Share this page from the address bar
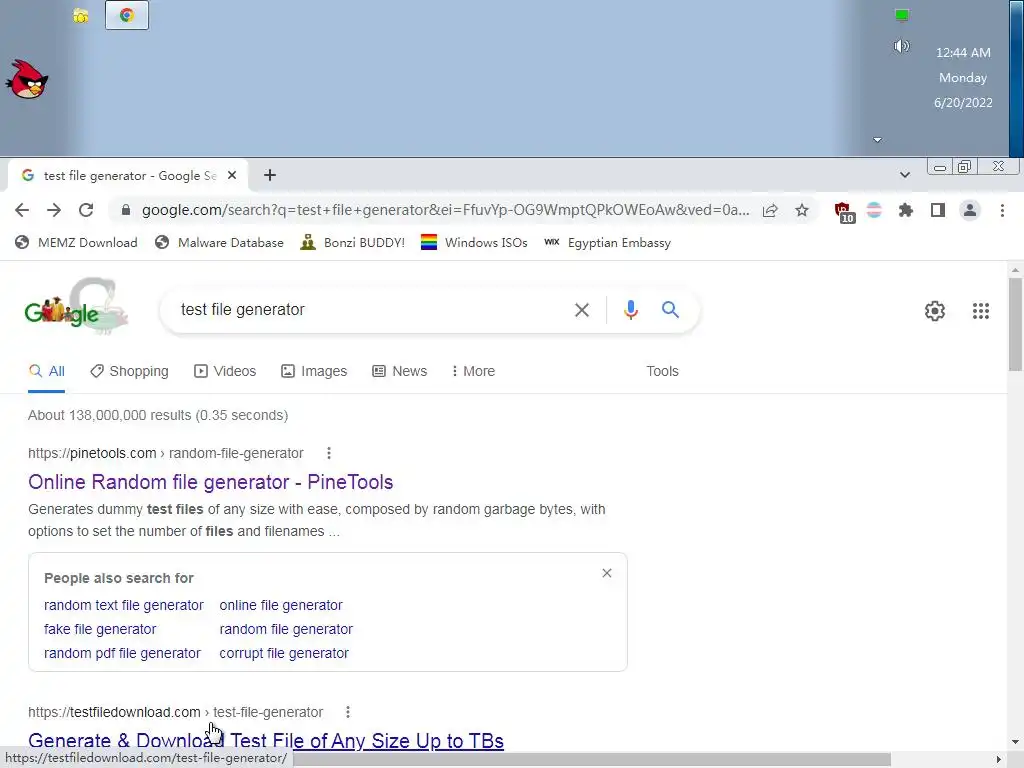 pyautogui.click(x=770, y=210)
